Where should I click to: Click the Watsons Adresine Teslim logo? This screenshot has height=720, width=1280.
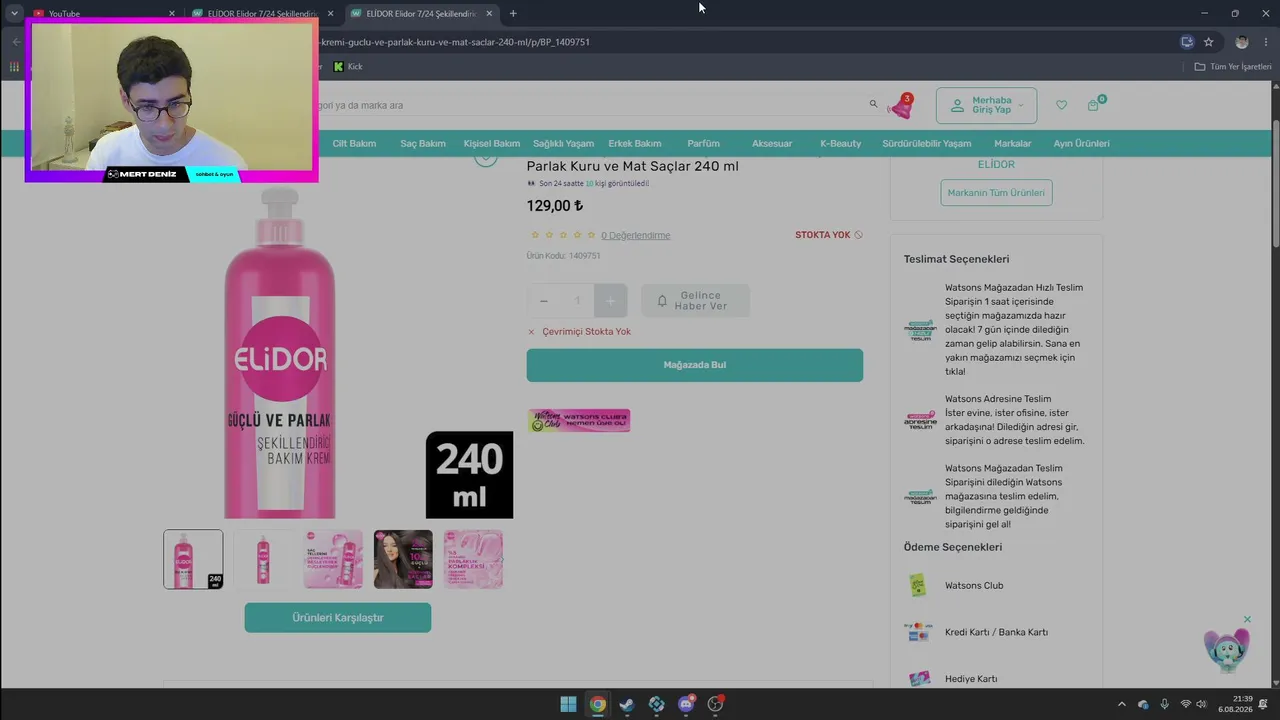click(920, 420)
